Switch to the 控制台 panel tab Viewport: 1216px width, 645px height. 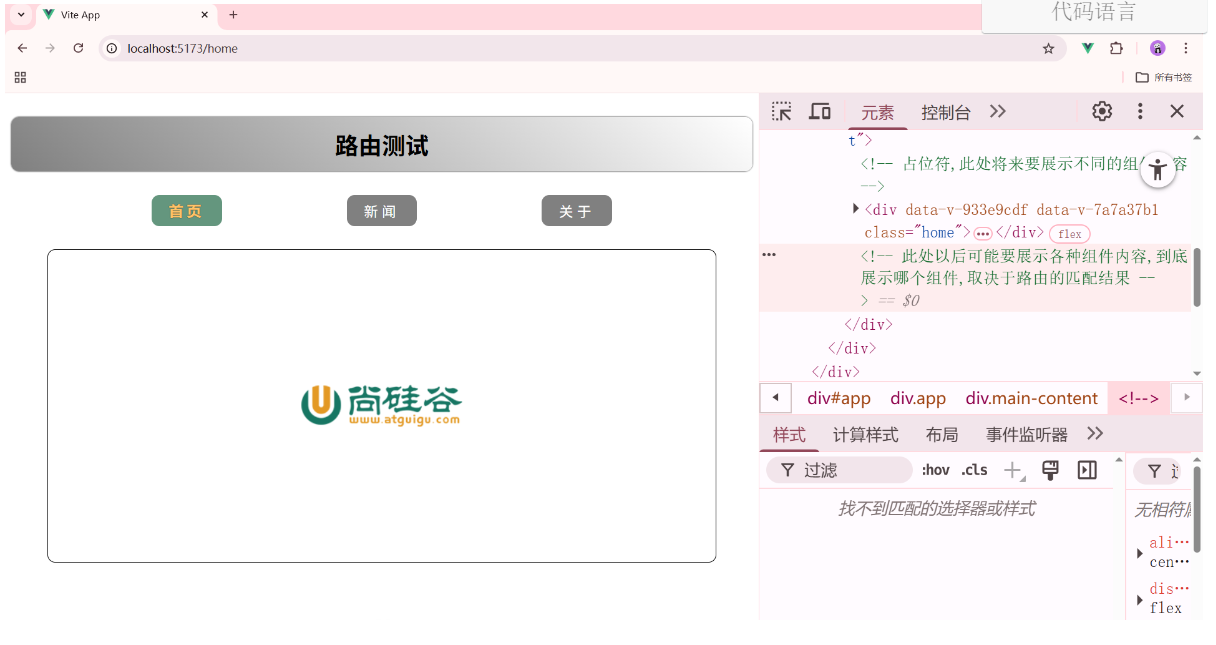[x=946, y=112]
